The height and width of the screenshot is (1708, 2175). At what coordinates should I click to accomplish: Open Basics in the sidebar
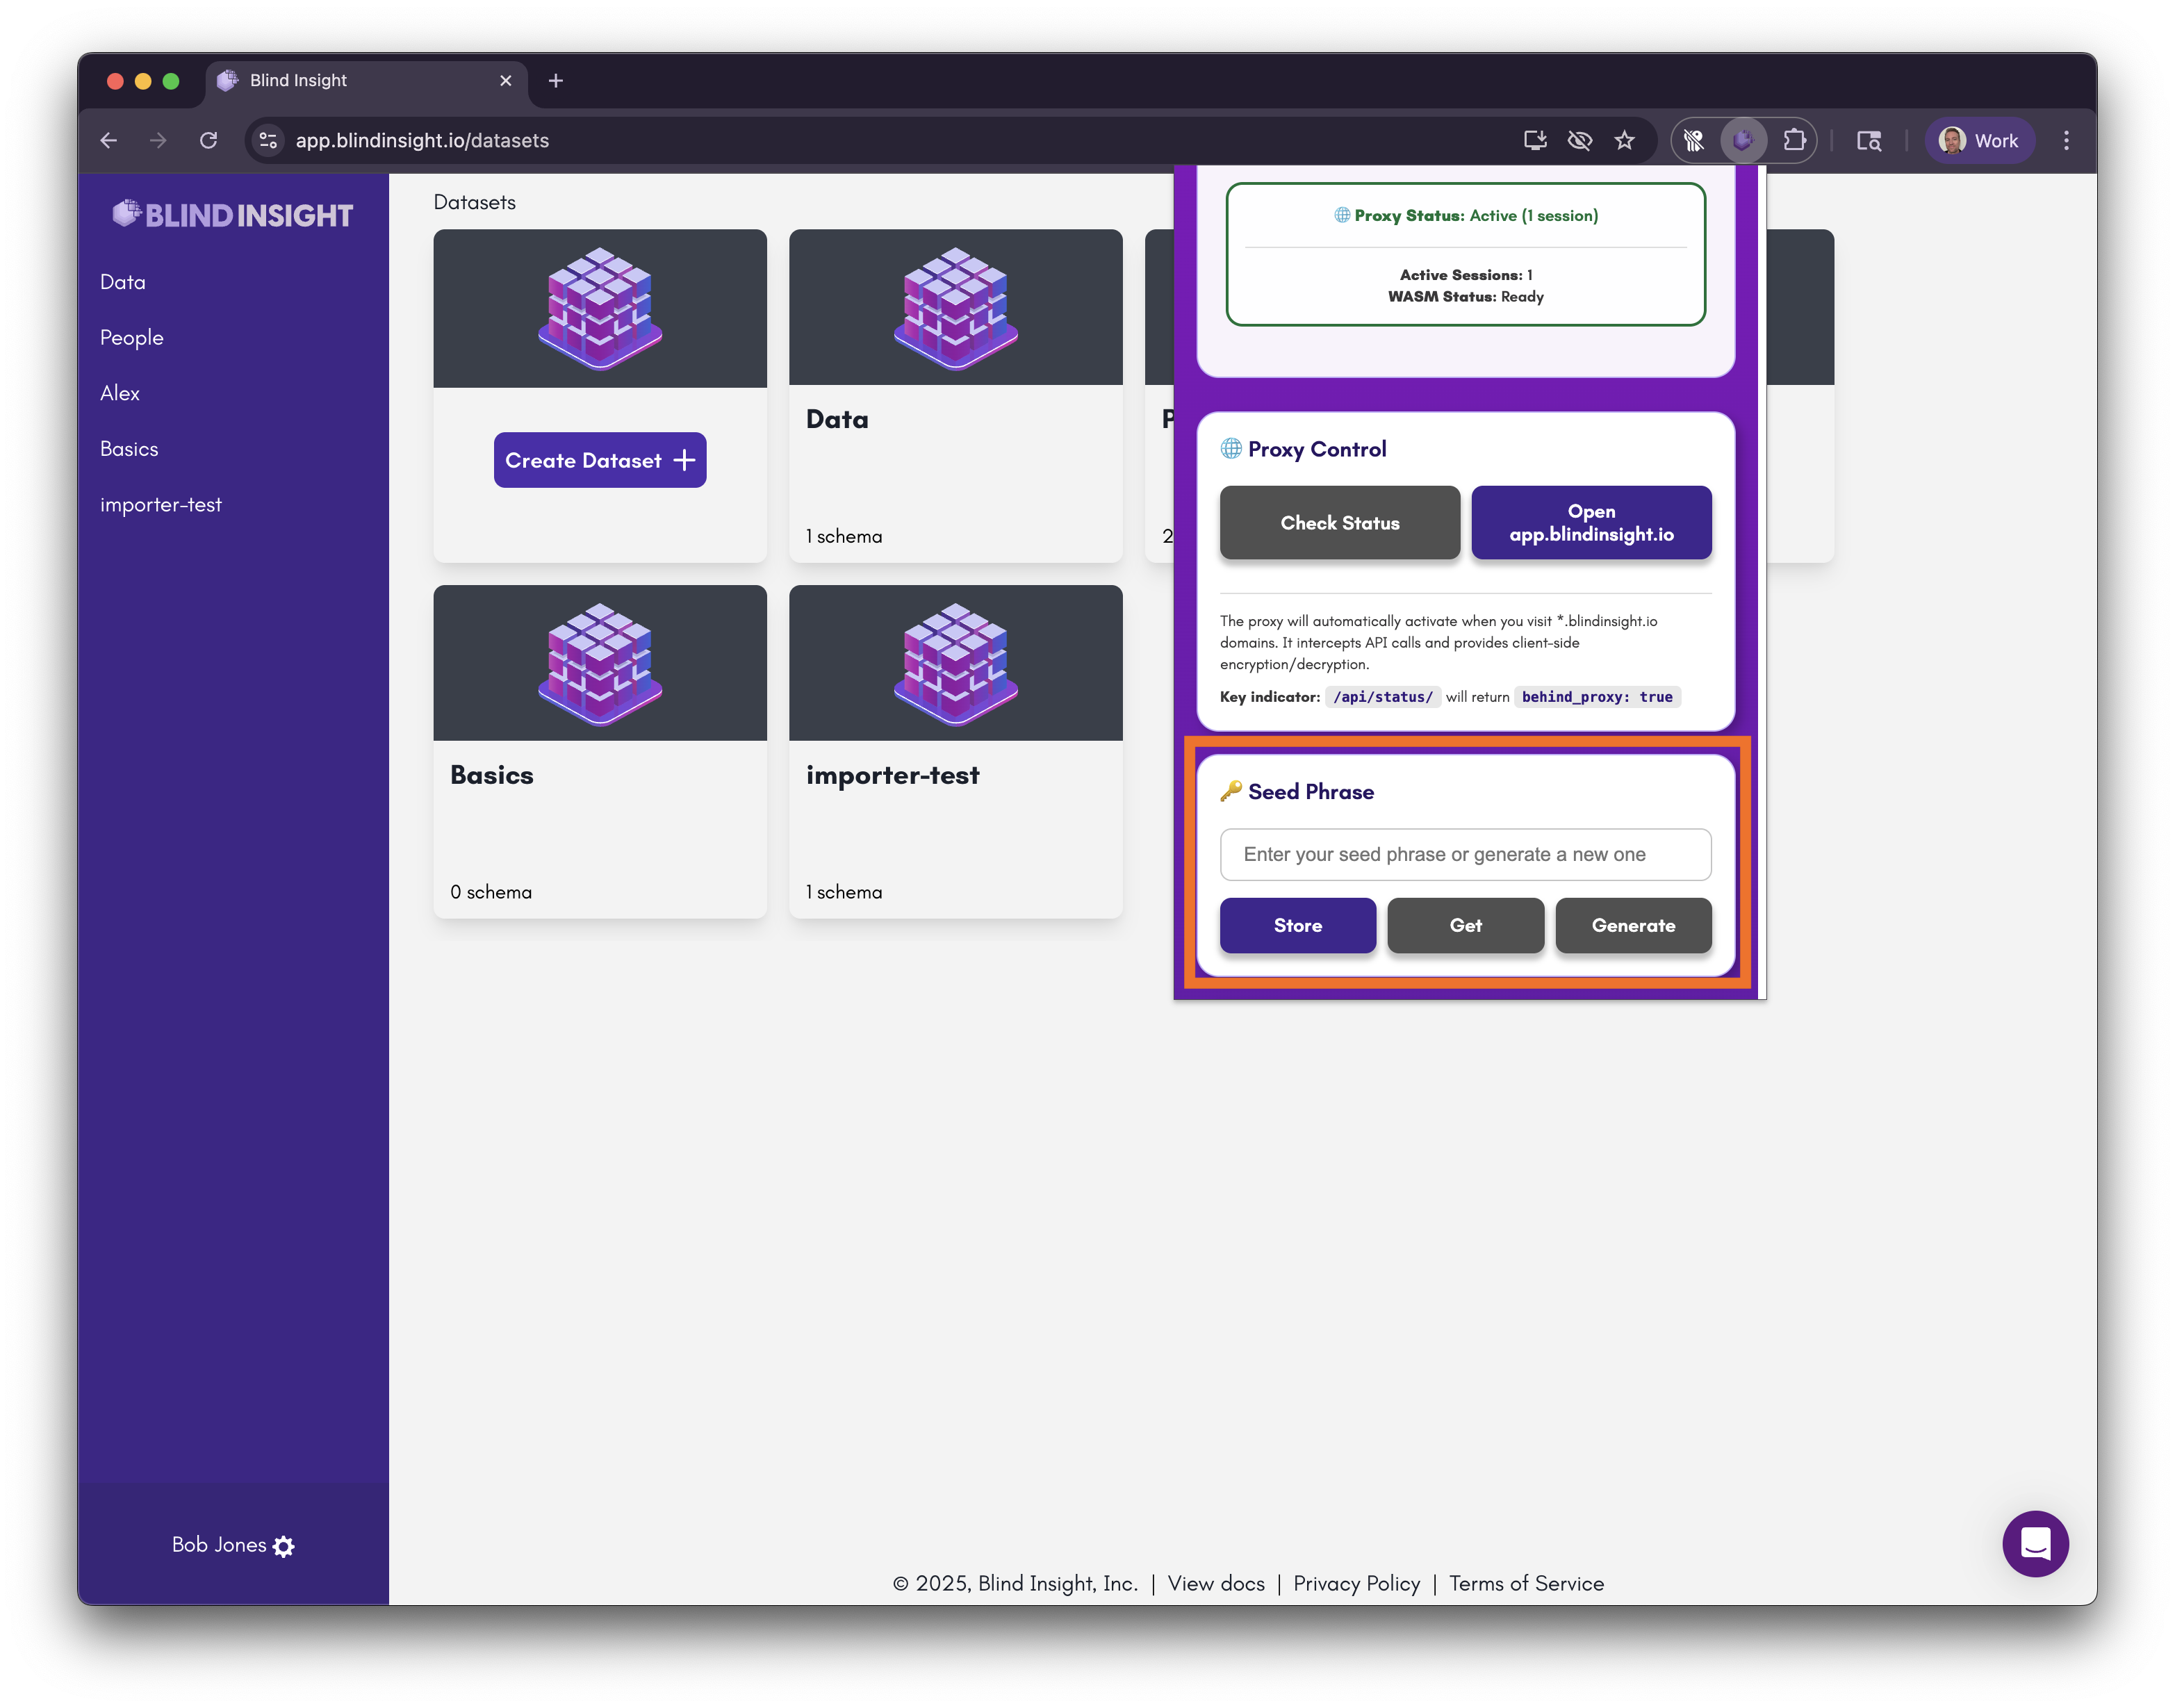point(129,449)
